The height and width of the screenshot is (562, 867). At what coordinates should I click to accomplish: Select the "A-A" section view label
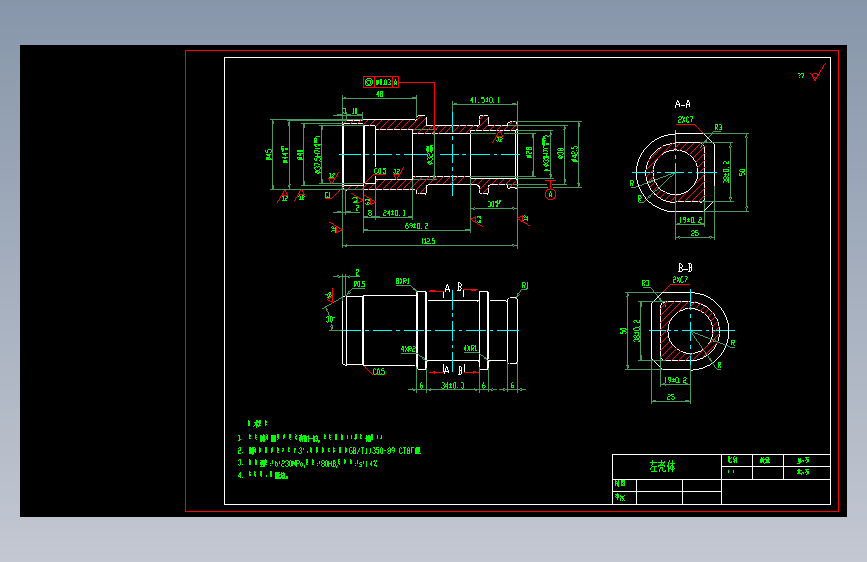click(x=682, y=104)
